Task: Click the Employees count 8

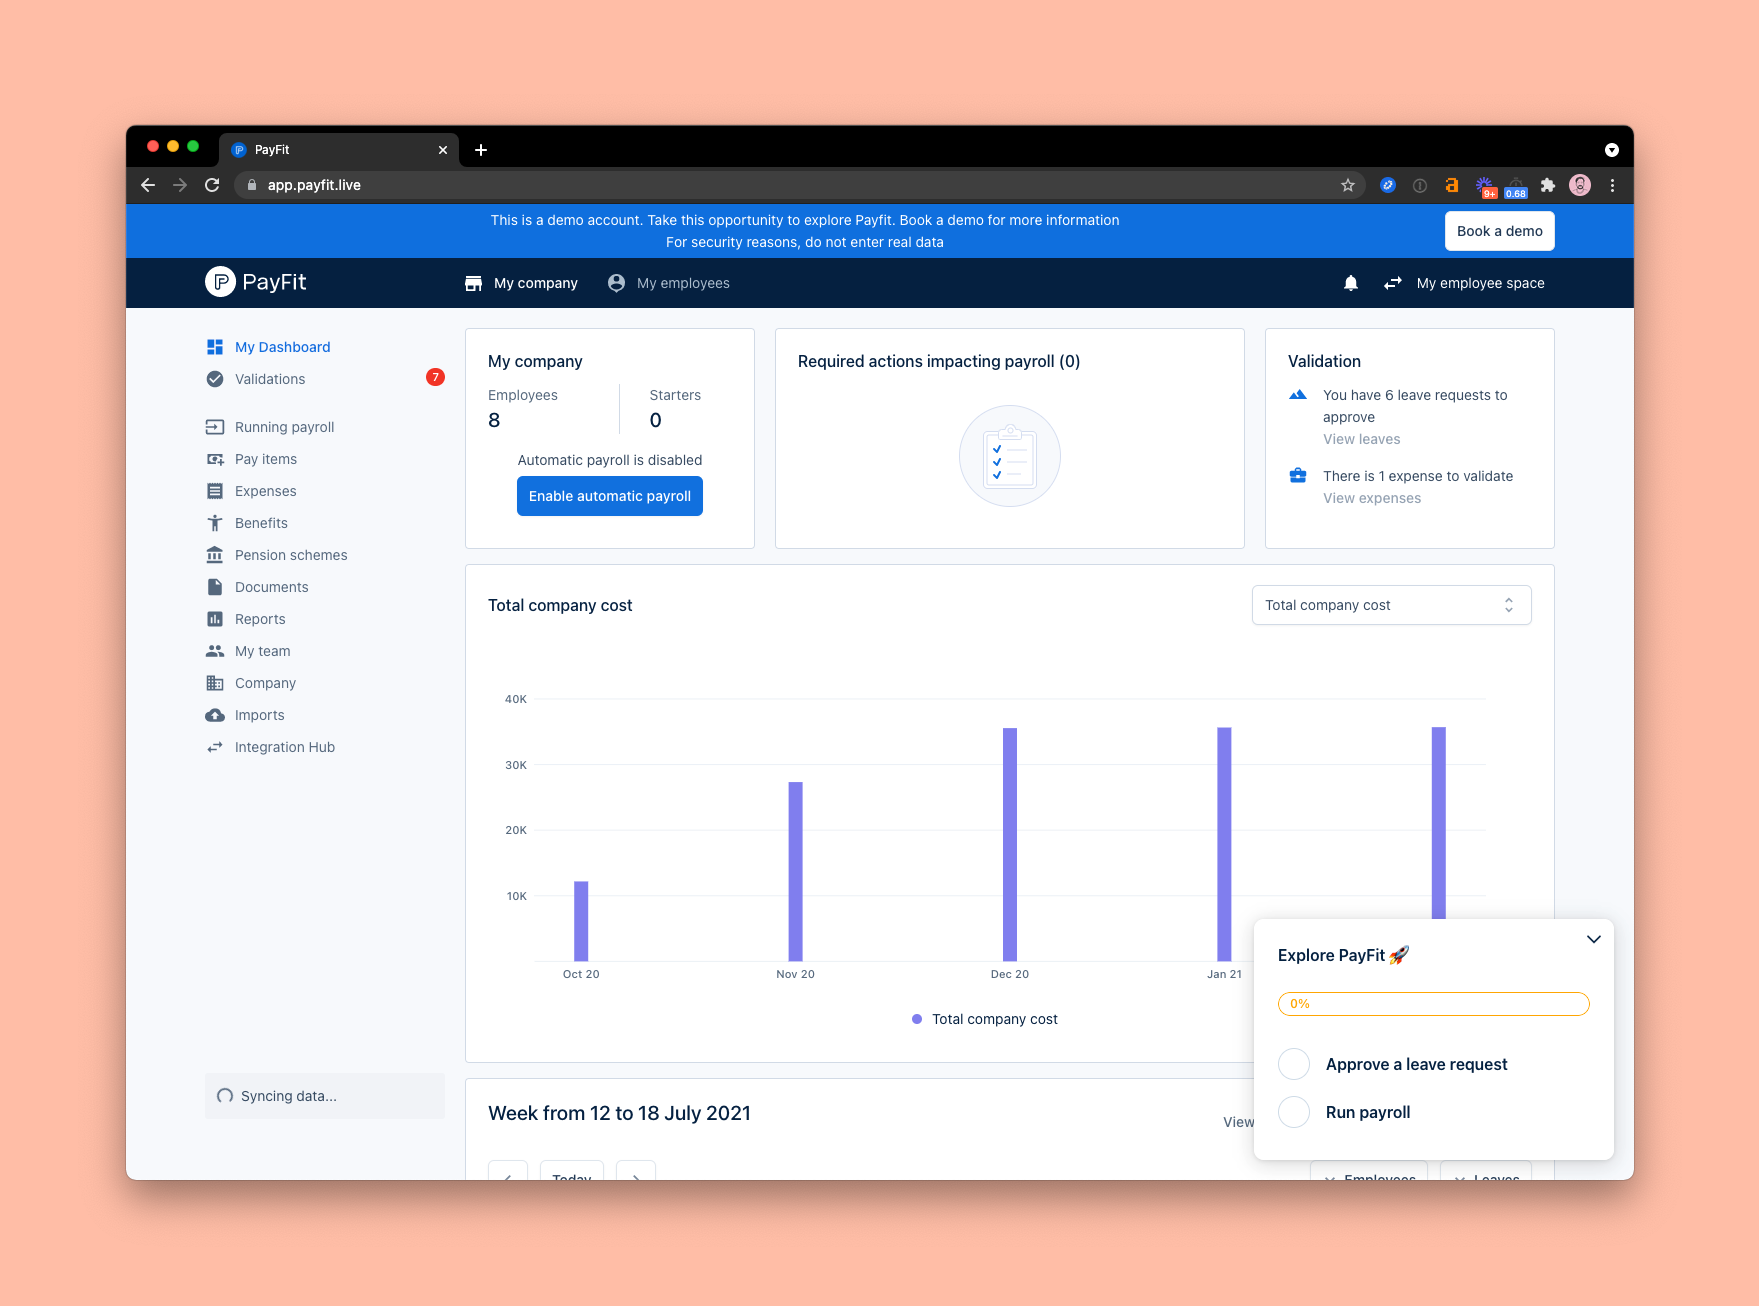Action: click(x=494, y=420)
